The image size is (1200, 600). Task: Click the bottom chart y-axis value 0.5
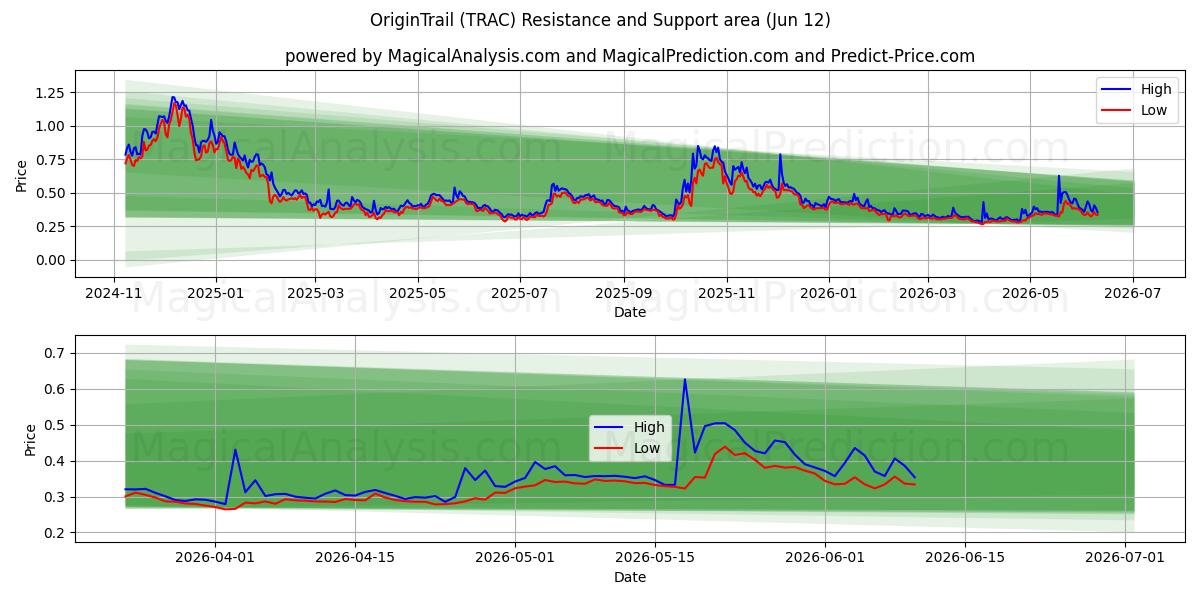coord(55,425)
